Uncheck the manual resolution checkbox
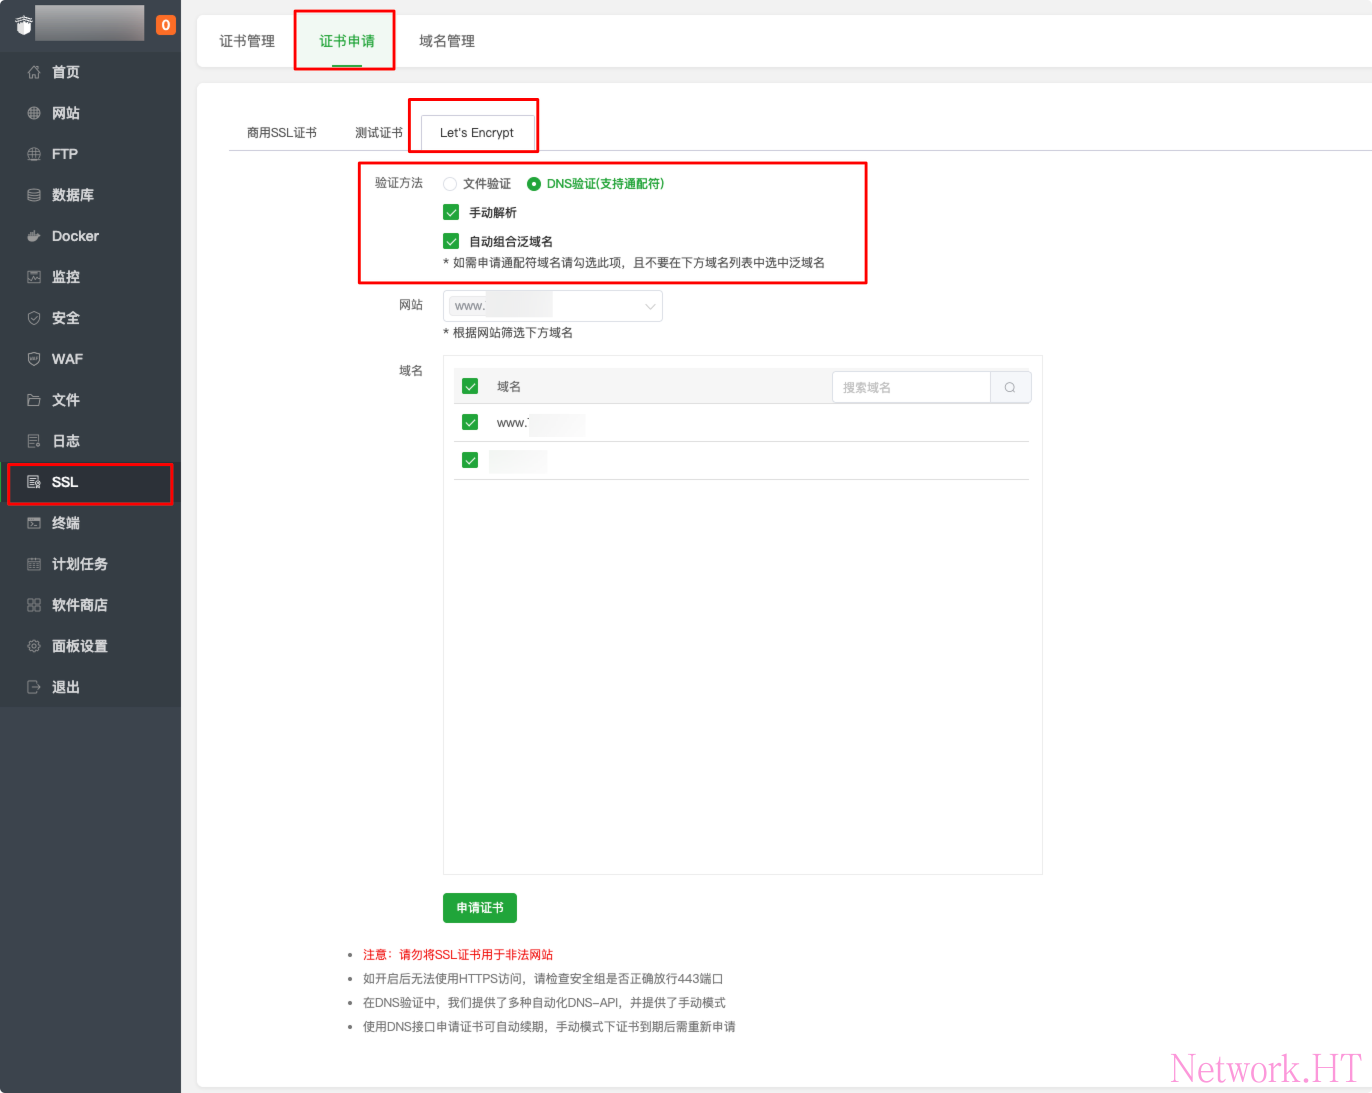Viewport: 1372px width, 1093px height. coord(451,213)
